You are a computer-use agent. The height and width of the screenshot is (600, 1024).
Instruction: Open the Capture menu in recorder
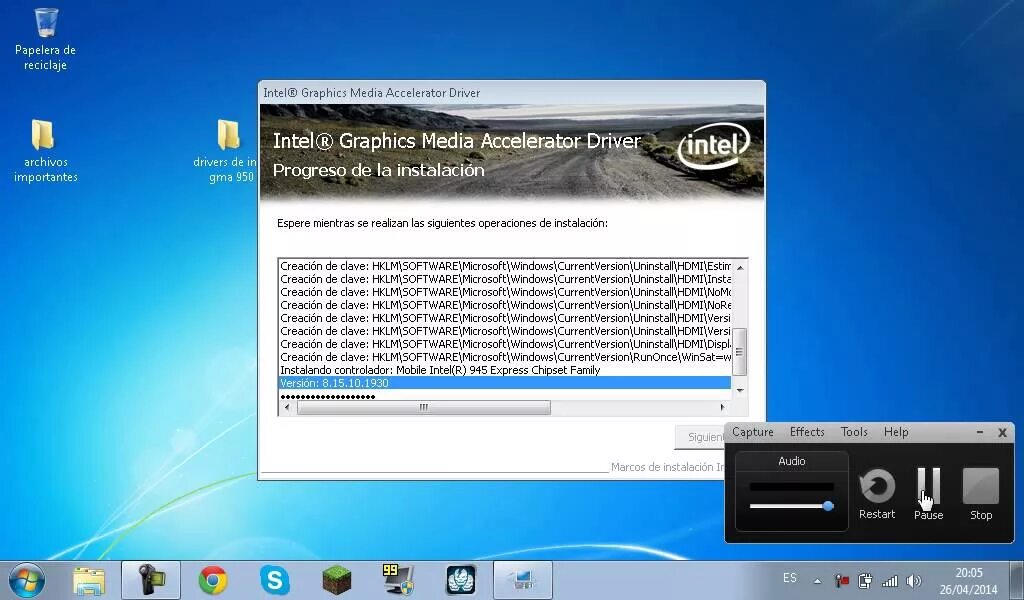[752, 432]
